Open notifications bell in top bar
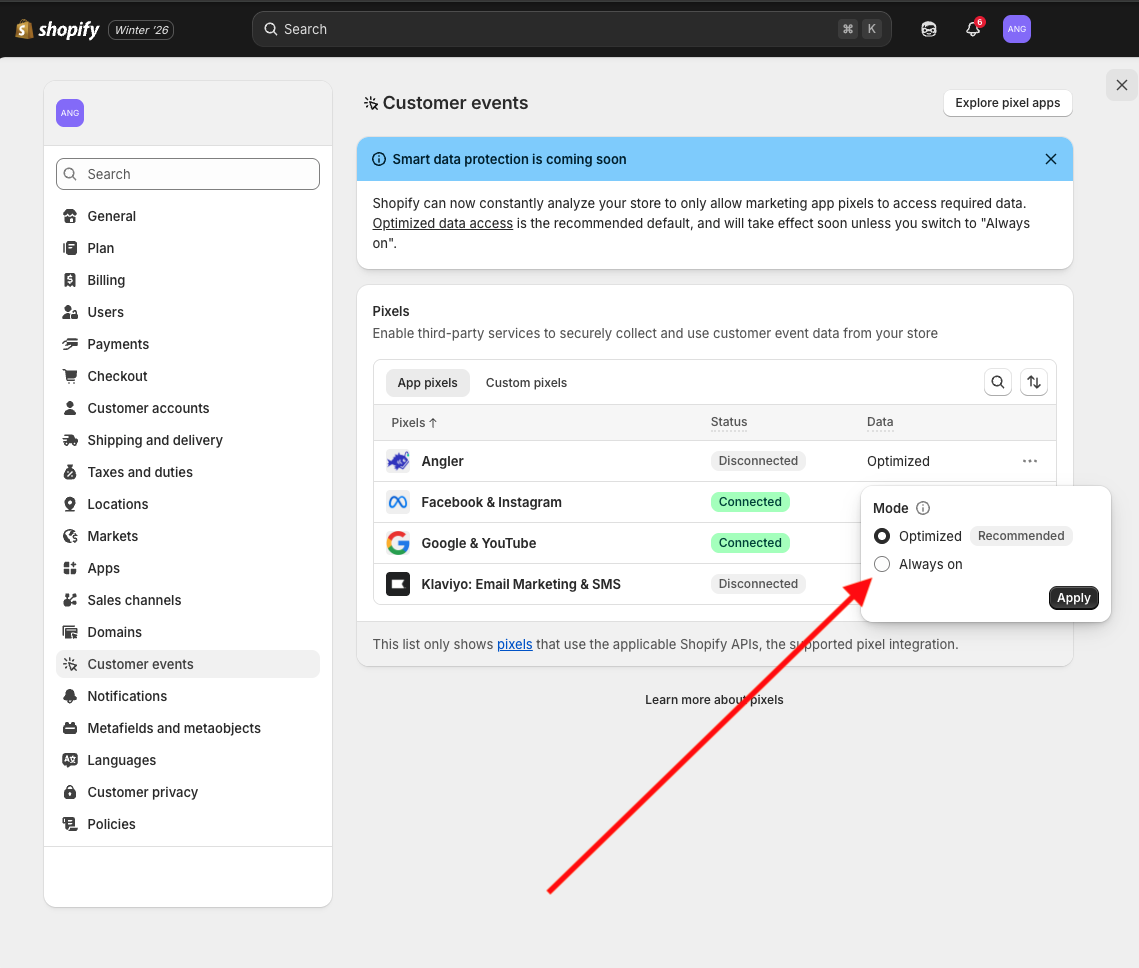The image size is (1139, 968). 973,29
